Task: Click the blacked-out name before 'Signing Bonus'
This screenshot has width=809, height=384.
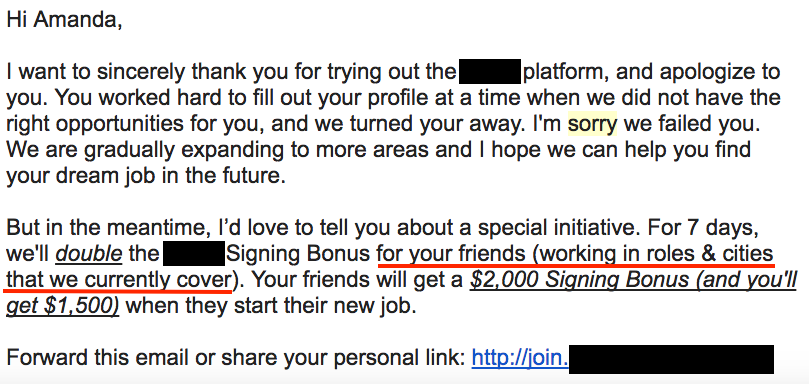Action: click(194, 253)
